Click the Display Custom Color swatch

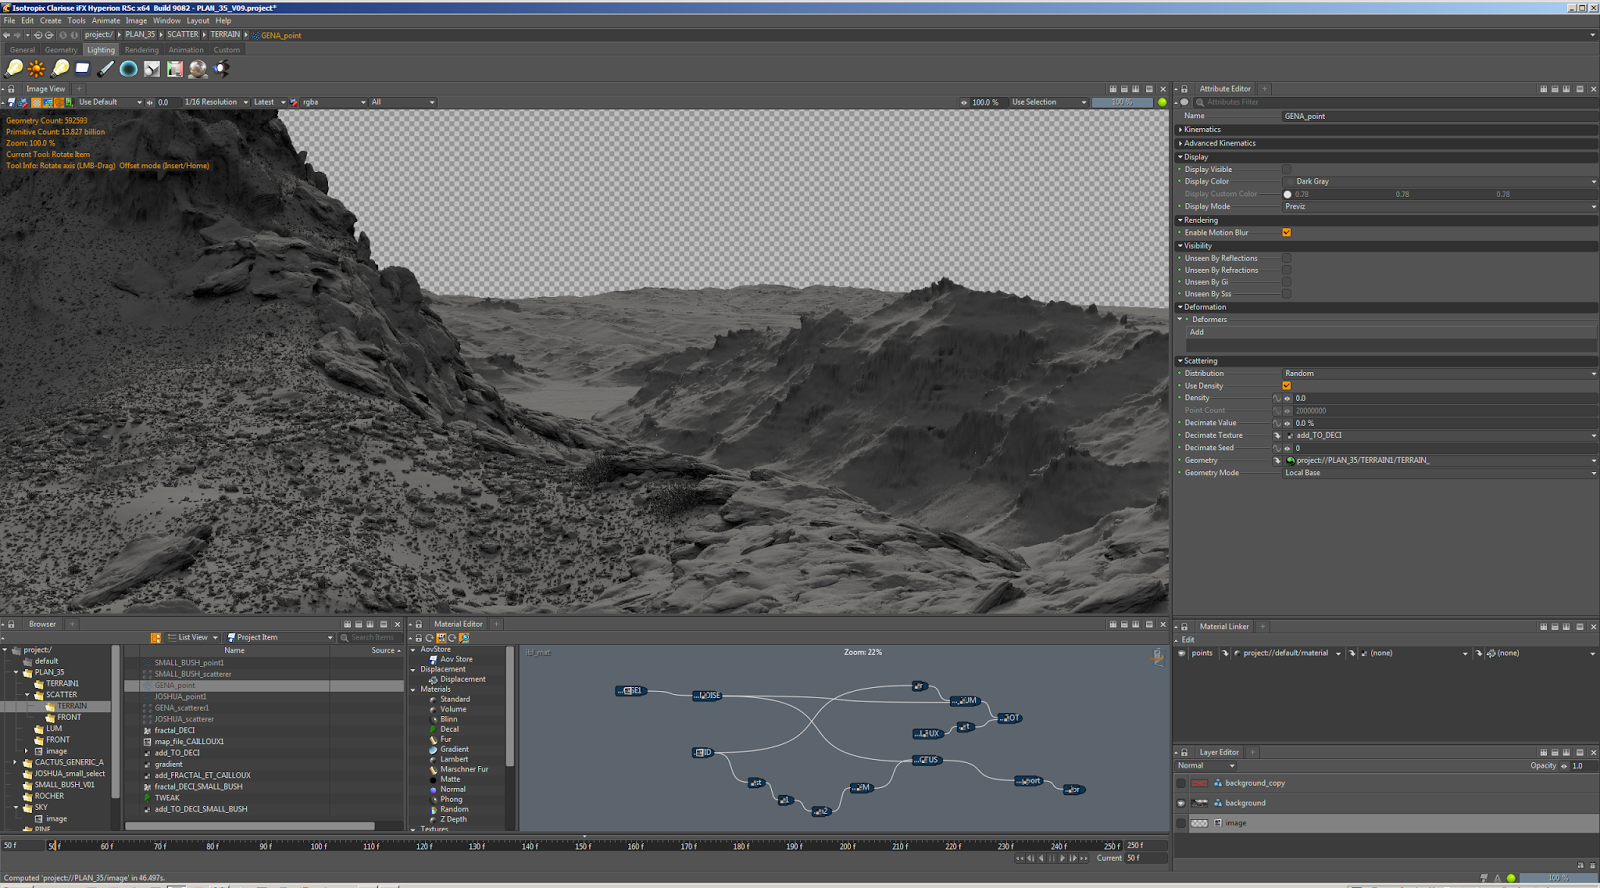click(x=1287, y=194)
